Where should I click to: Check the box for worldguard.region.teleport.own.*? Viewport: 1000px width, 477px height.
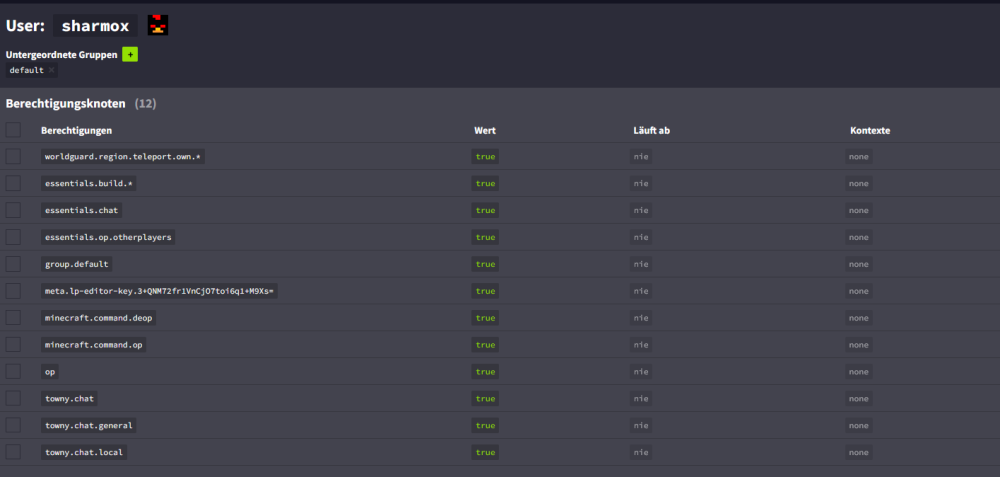[13, 157]
